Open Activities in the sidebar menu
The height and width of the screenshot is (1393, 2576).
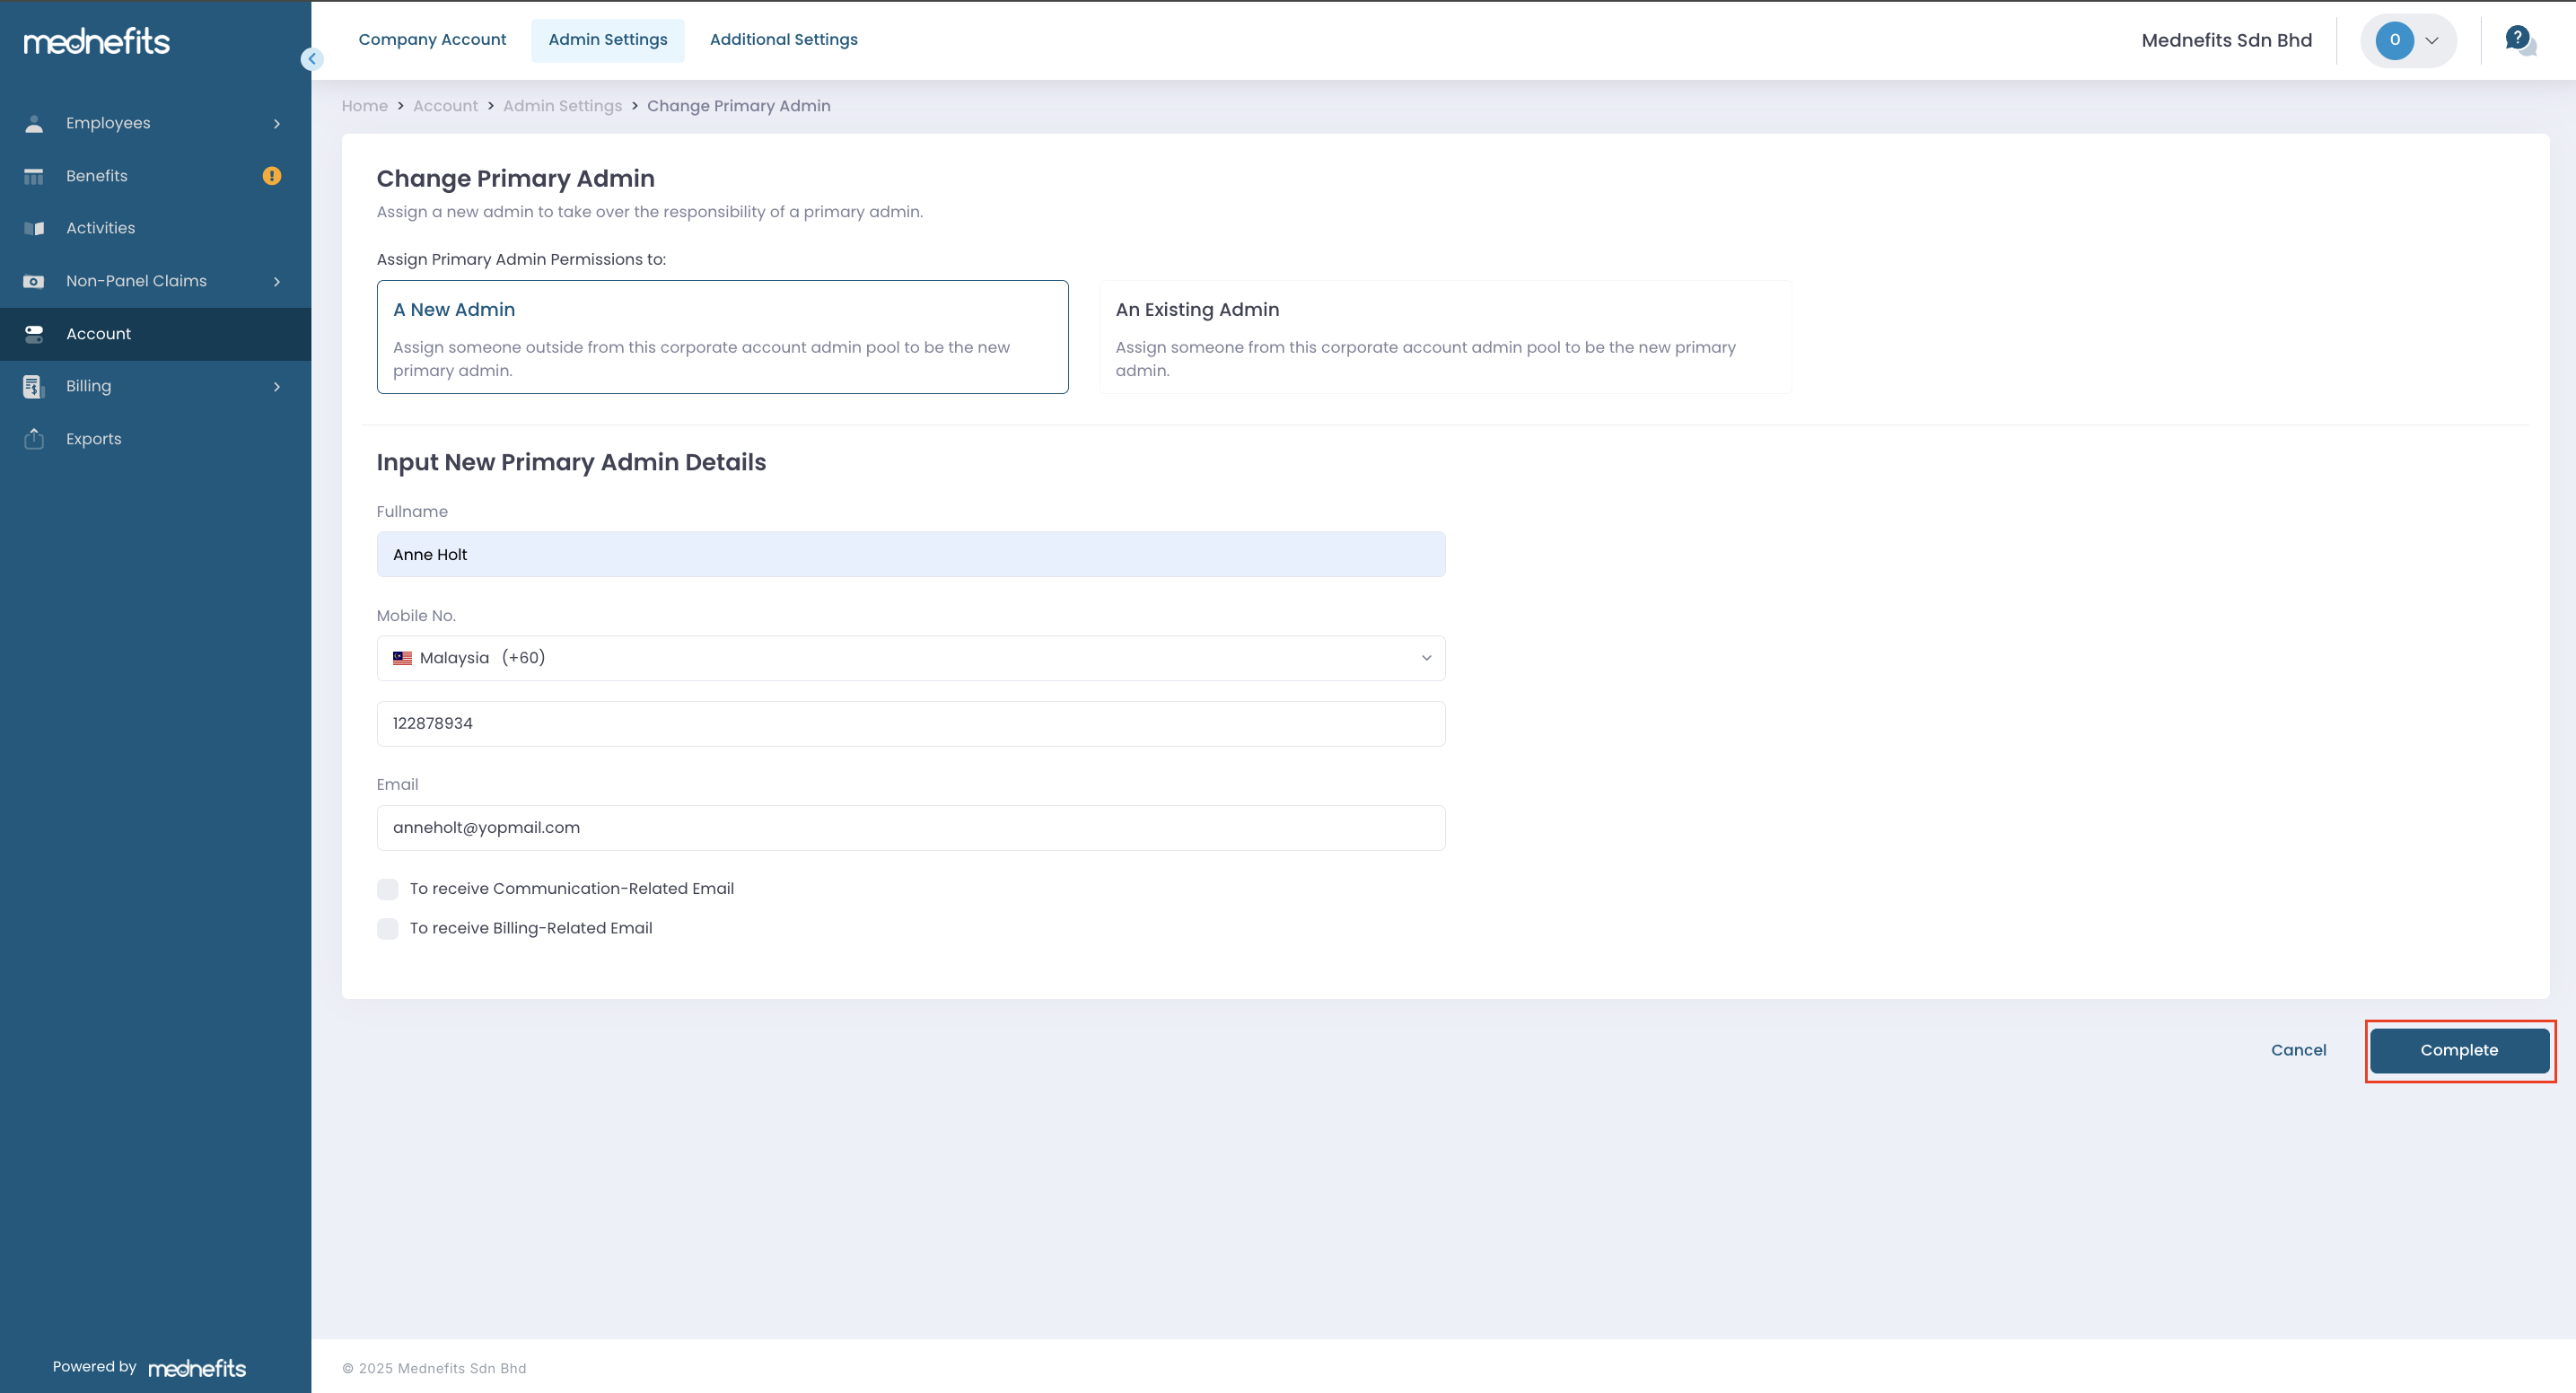pyautogui.click(x=155, y=228)
